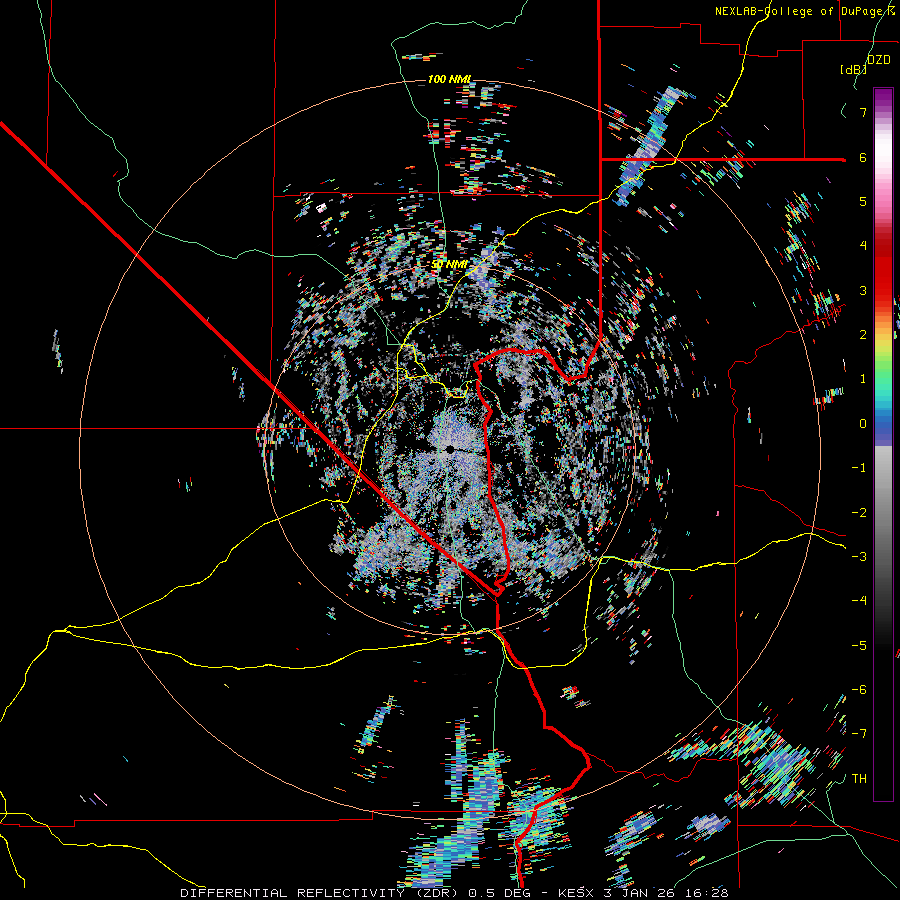Select the -6 value on the scale
900x900 pixels.
859,690
